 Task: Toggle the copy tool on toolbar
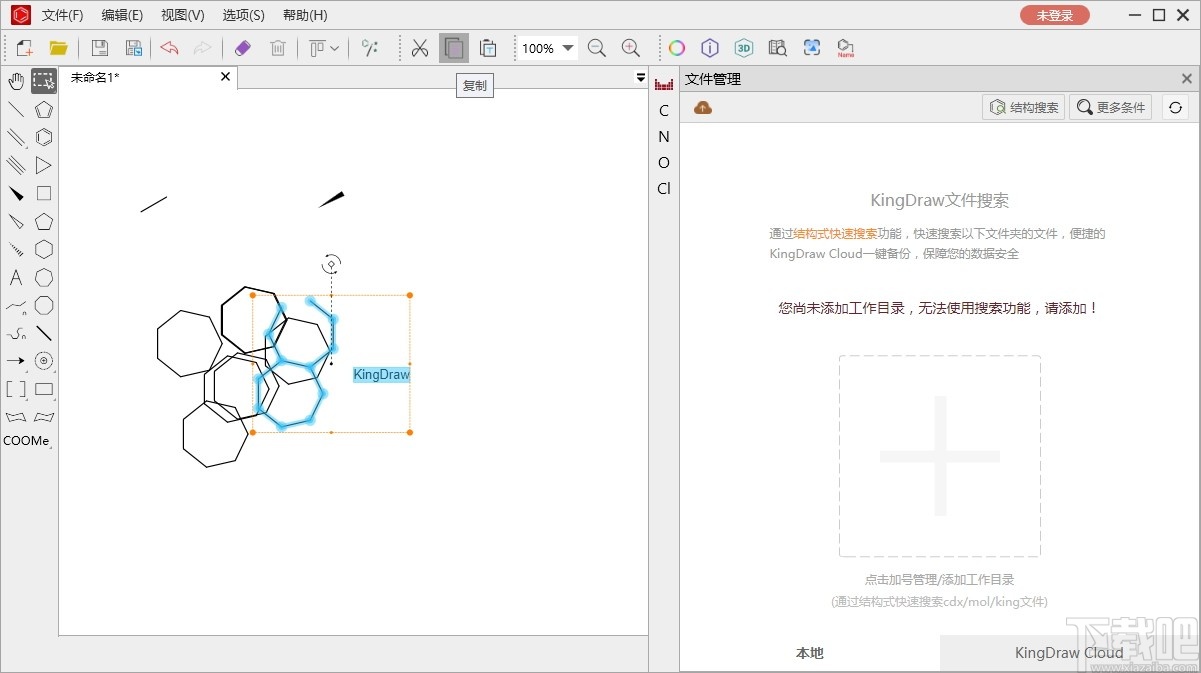[453, 47]
